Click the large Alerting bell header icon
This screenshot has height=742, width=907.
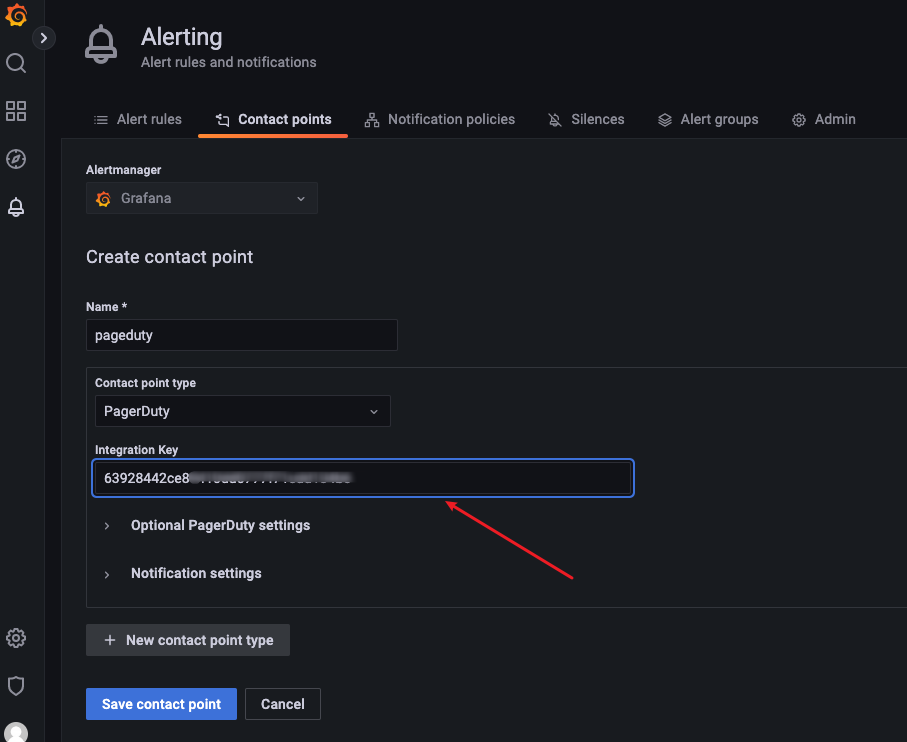(x=101, y=45)
